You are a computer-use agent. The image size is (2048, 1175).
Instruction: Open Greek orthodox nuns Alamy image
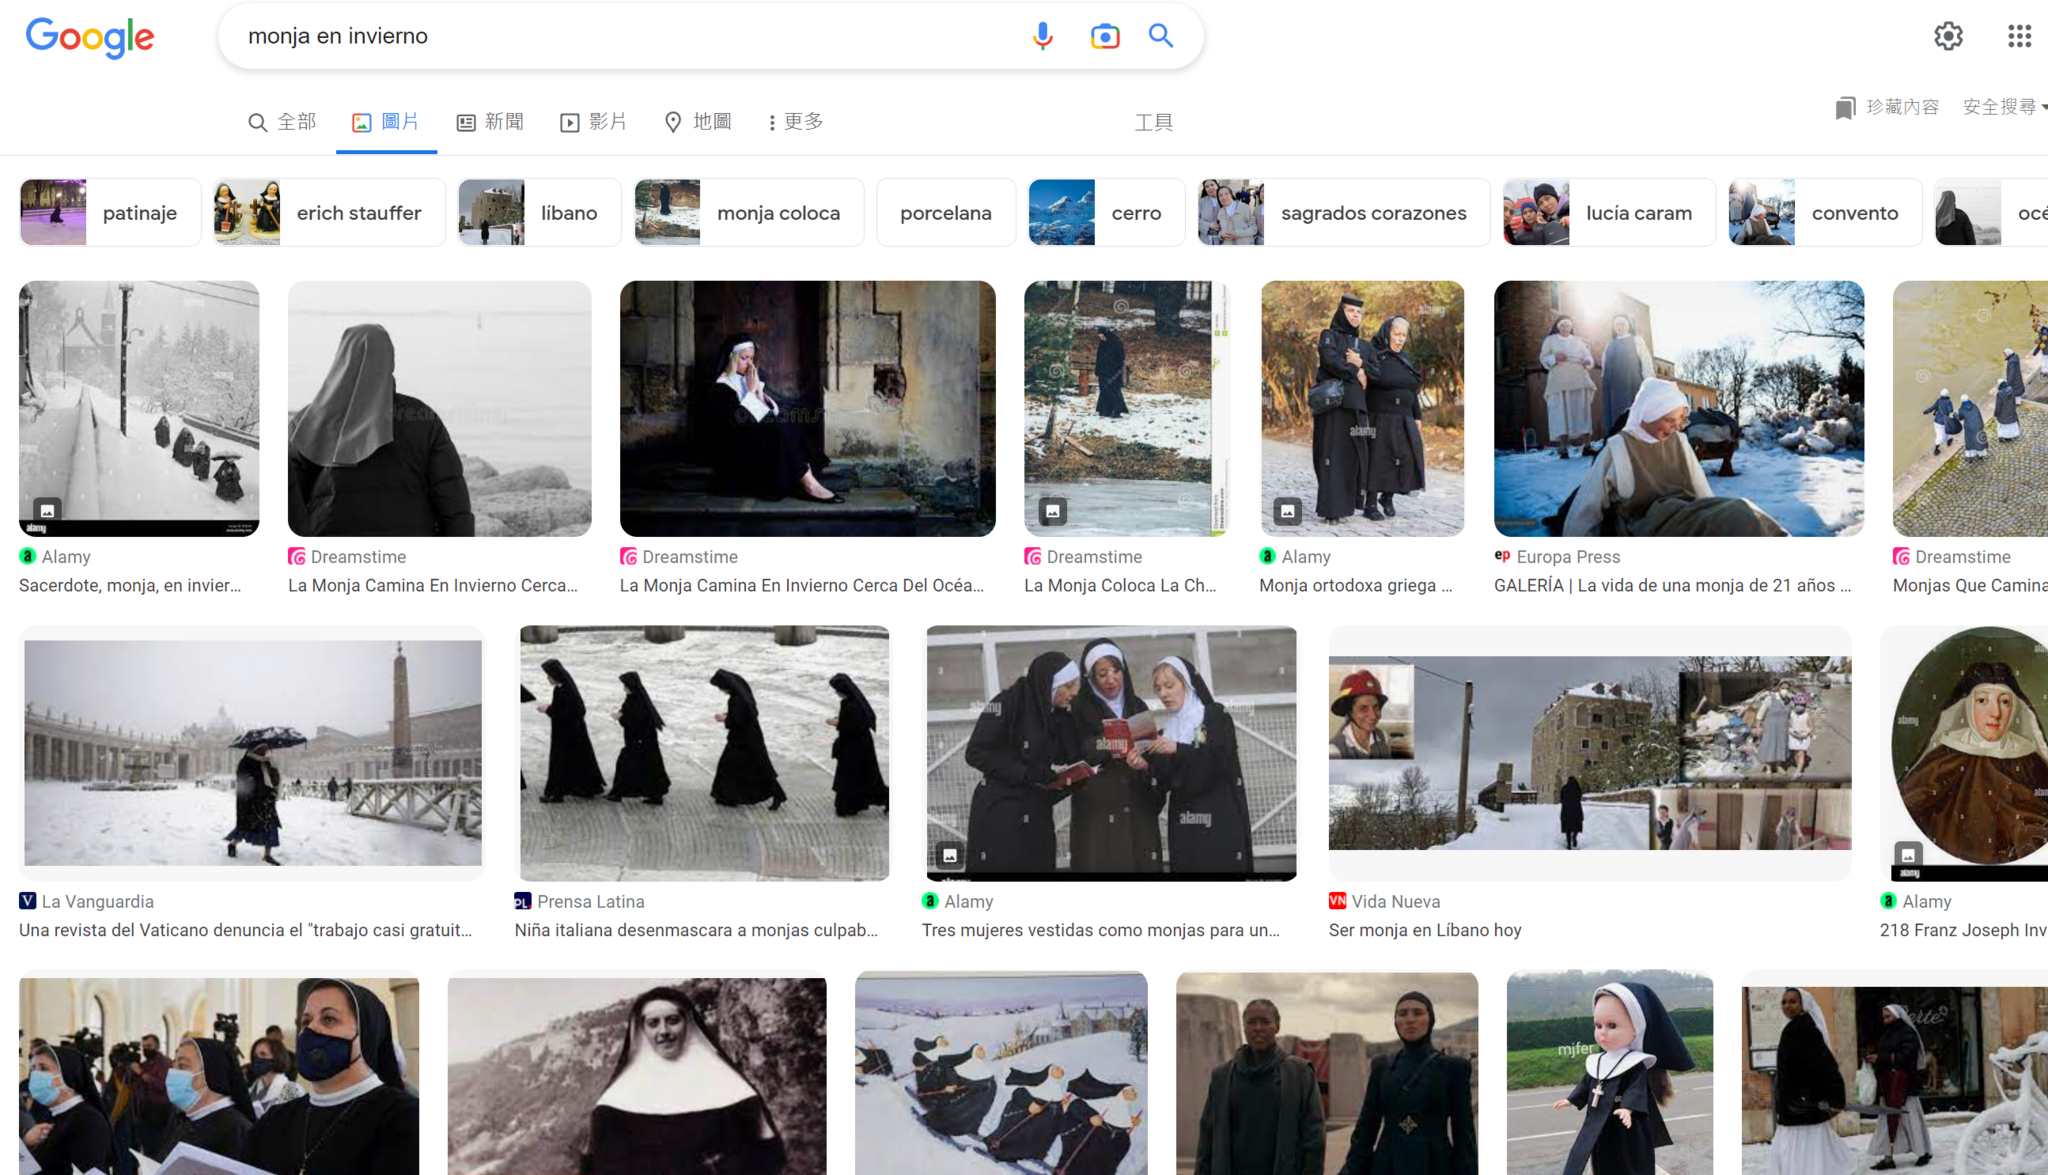point(1362,408)
